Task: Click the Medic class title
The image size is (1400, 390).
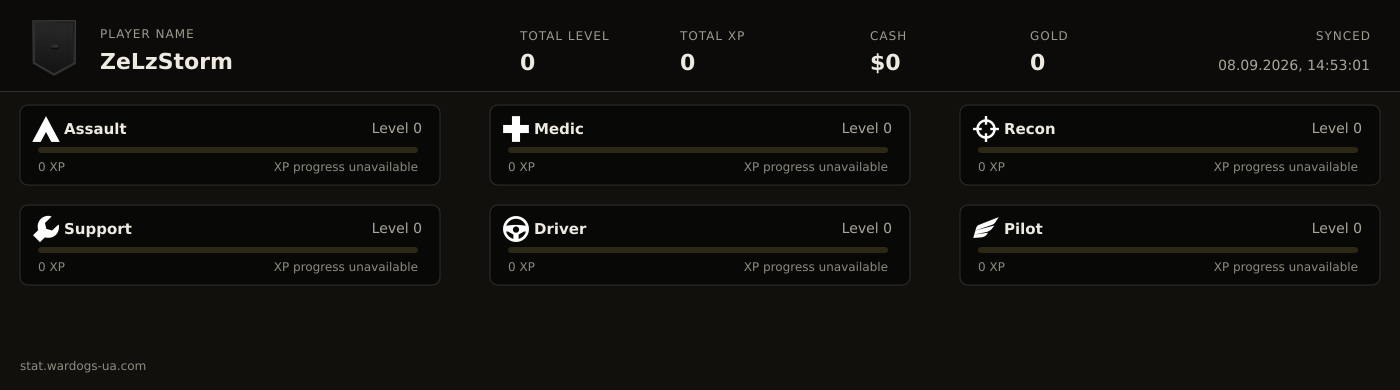Action: click(559, 129)
